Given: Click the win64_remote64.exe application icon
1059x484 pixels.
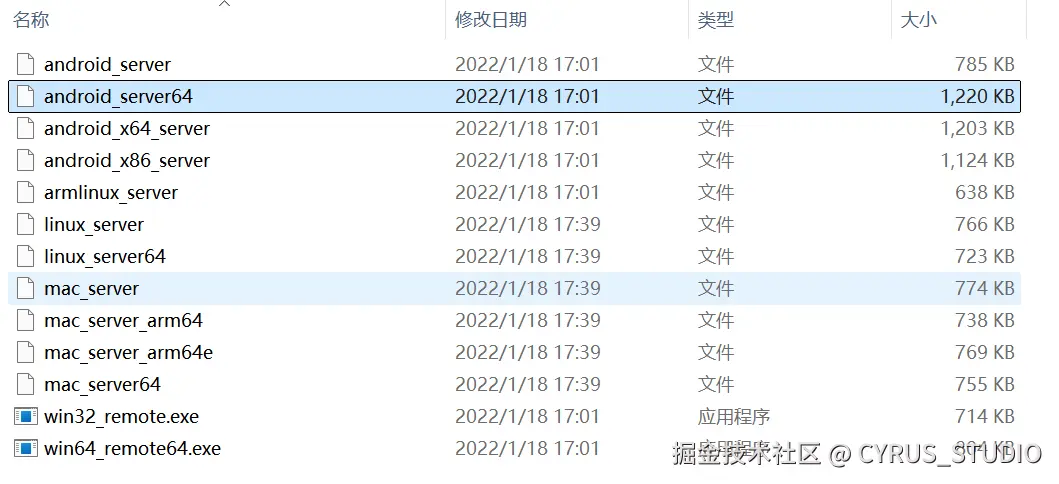Looking at the screenshot, I should [26, 448].
